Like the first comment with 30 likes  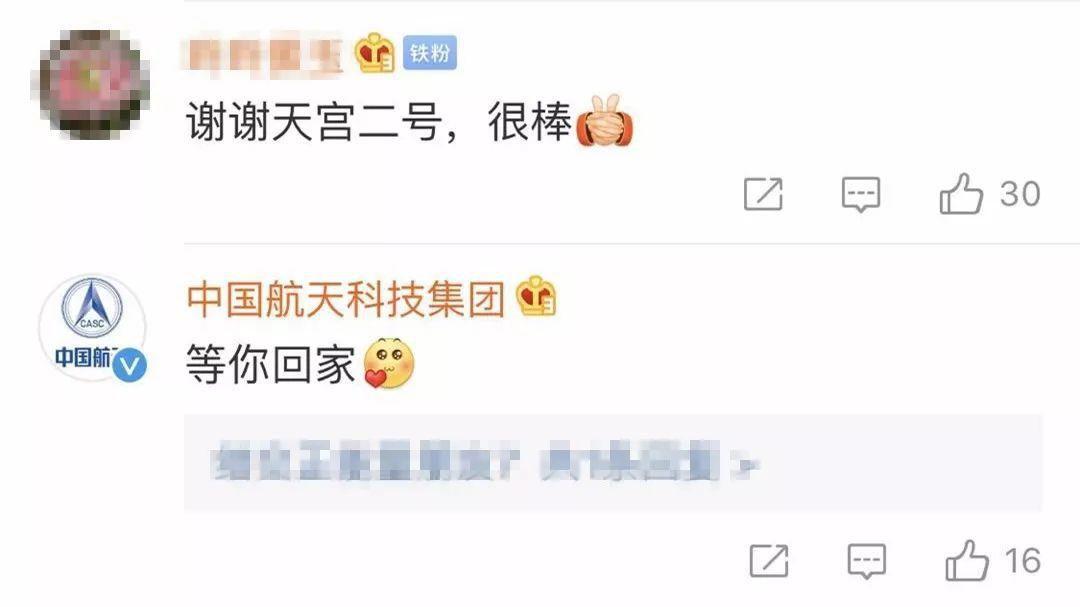961,194
